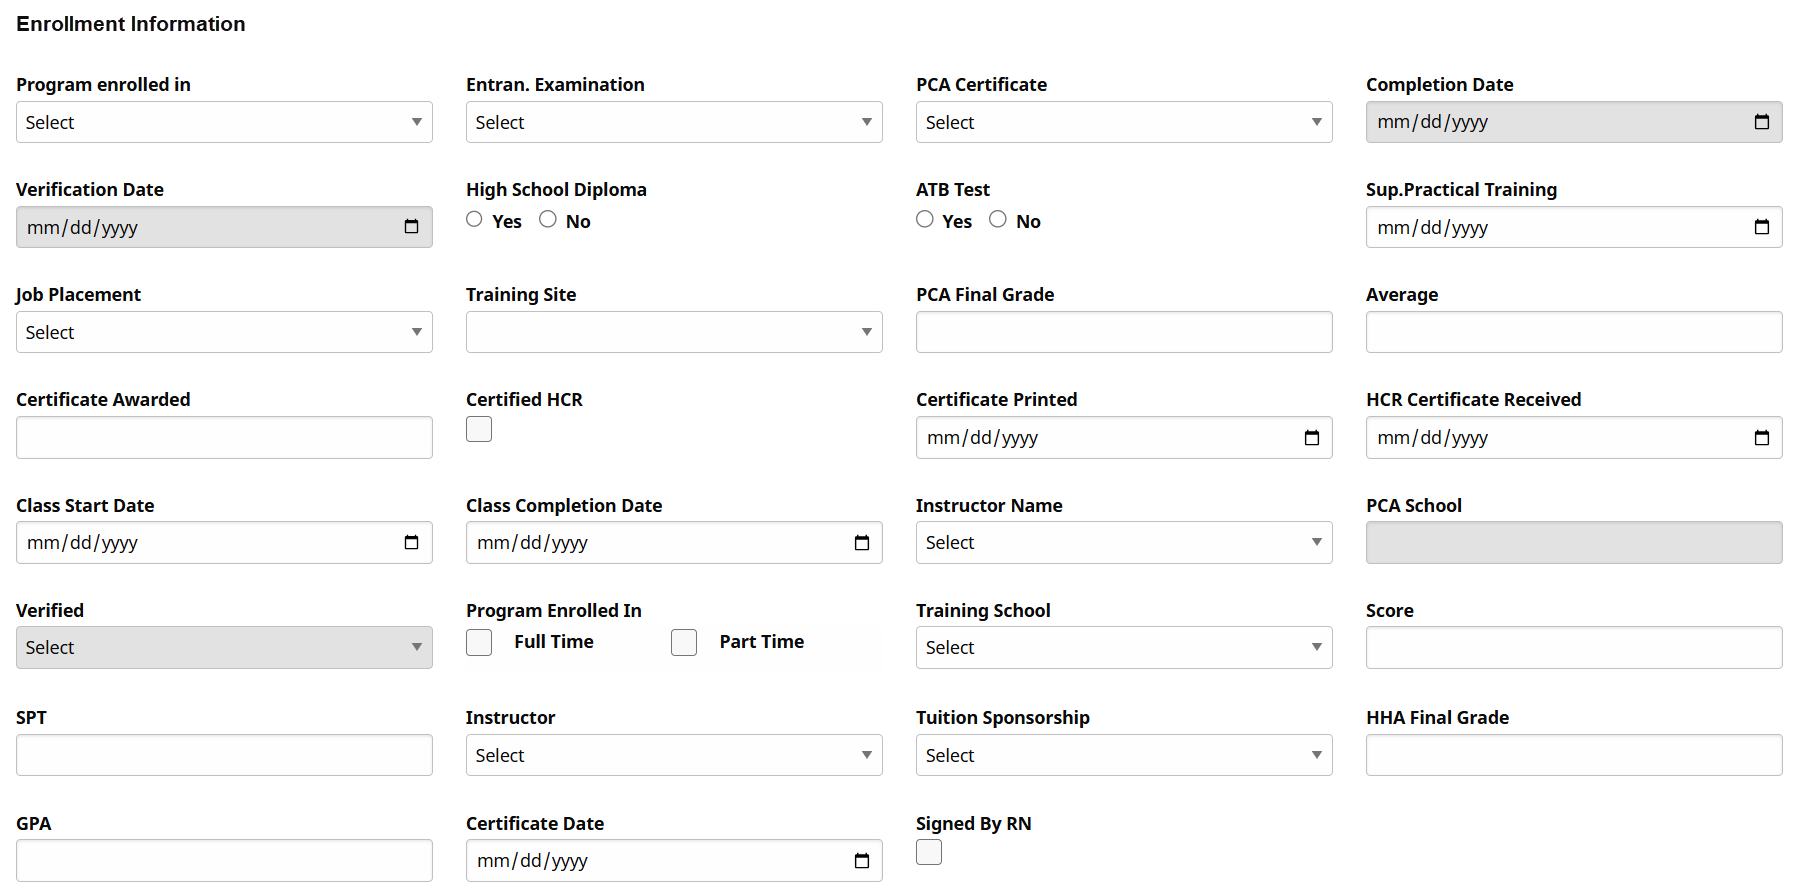The image size is (1794, 896).
Task: Open the calendar picker for Completion Date
Action: [x=1762, y=121]
